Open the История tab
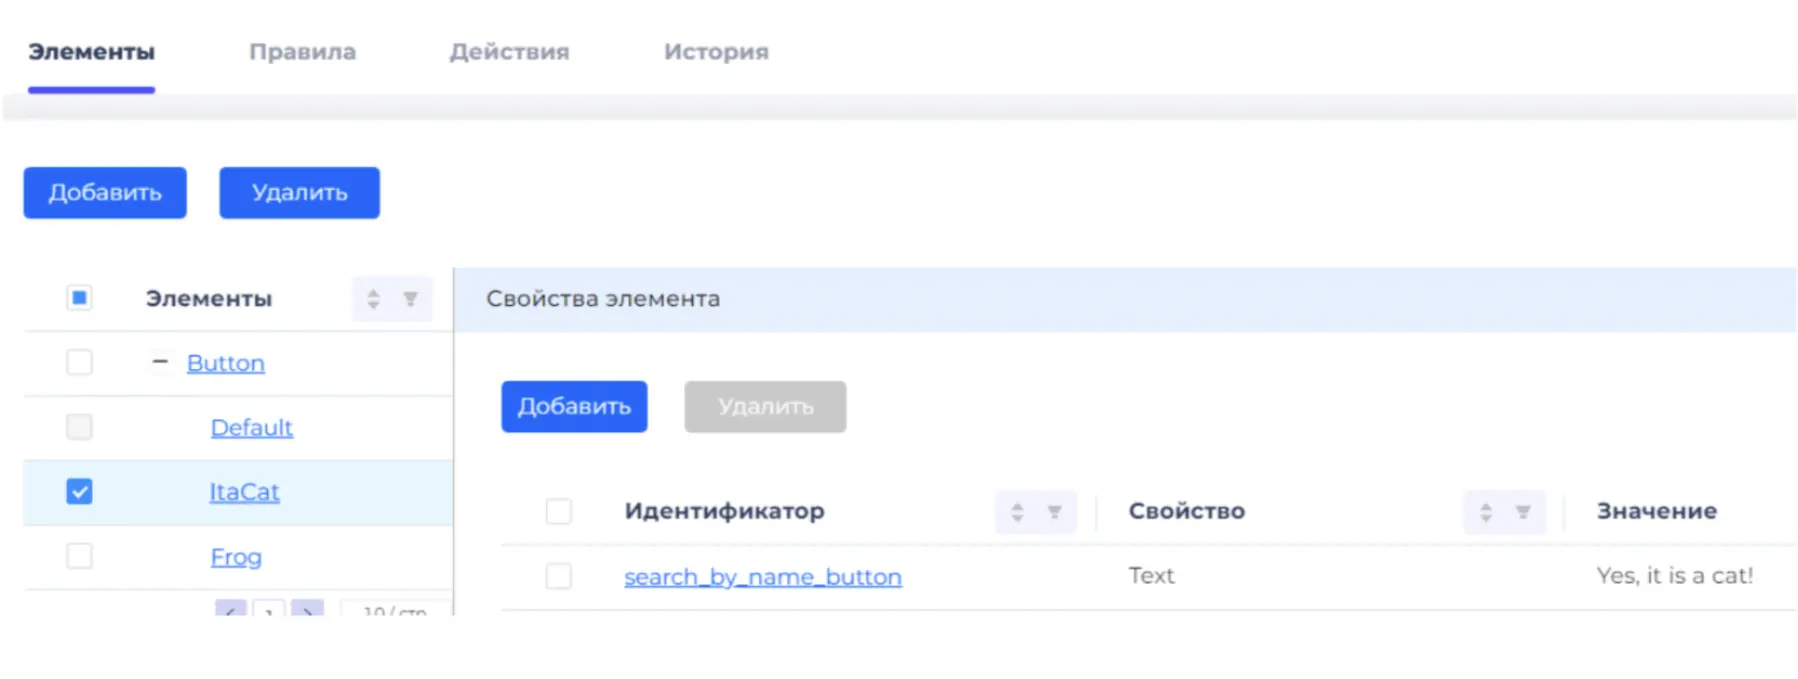The image size is (1798, 679). click(x=716, y=52)
